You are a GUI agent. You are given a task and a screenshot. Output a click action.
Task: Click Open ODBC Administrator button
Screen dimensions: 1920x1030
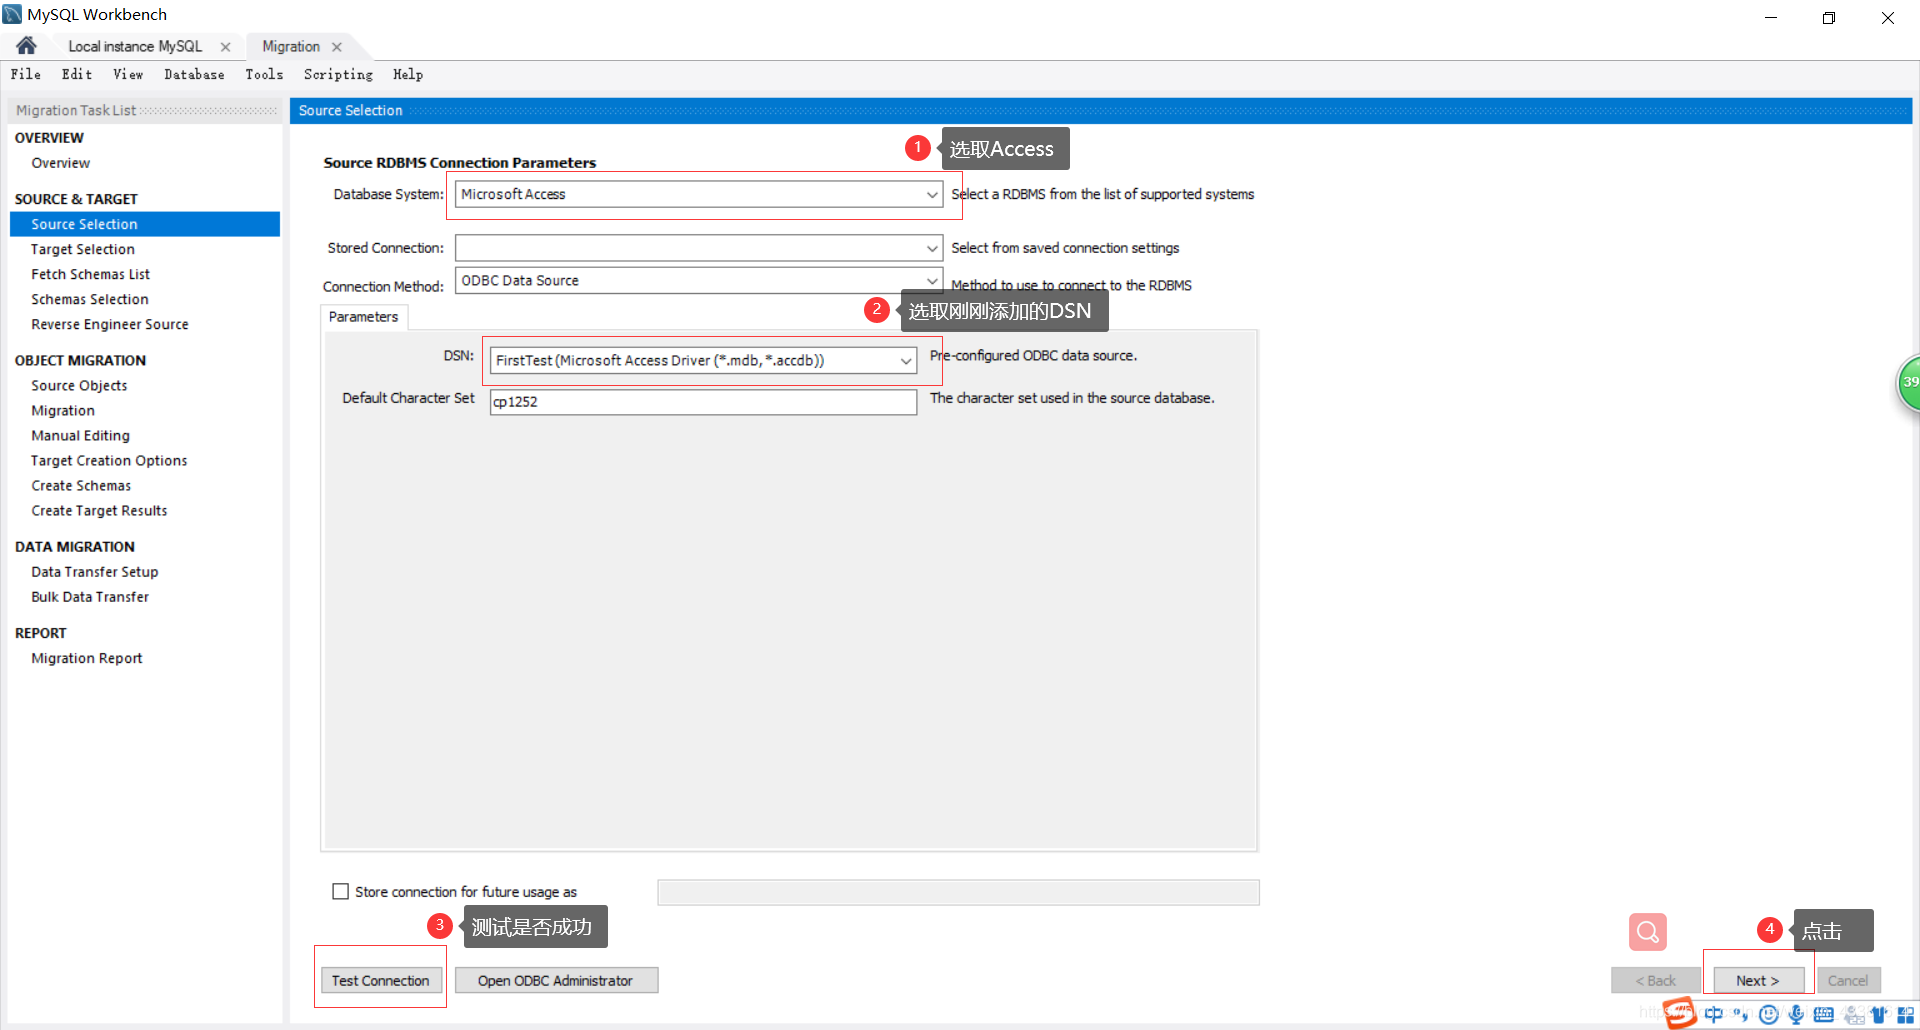[x=556, y=981]
